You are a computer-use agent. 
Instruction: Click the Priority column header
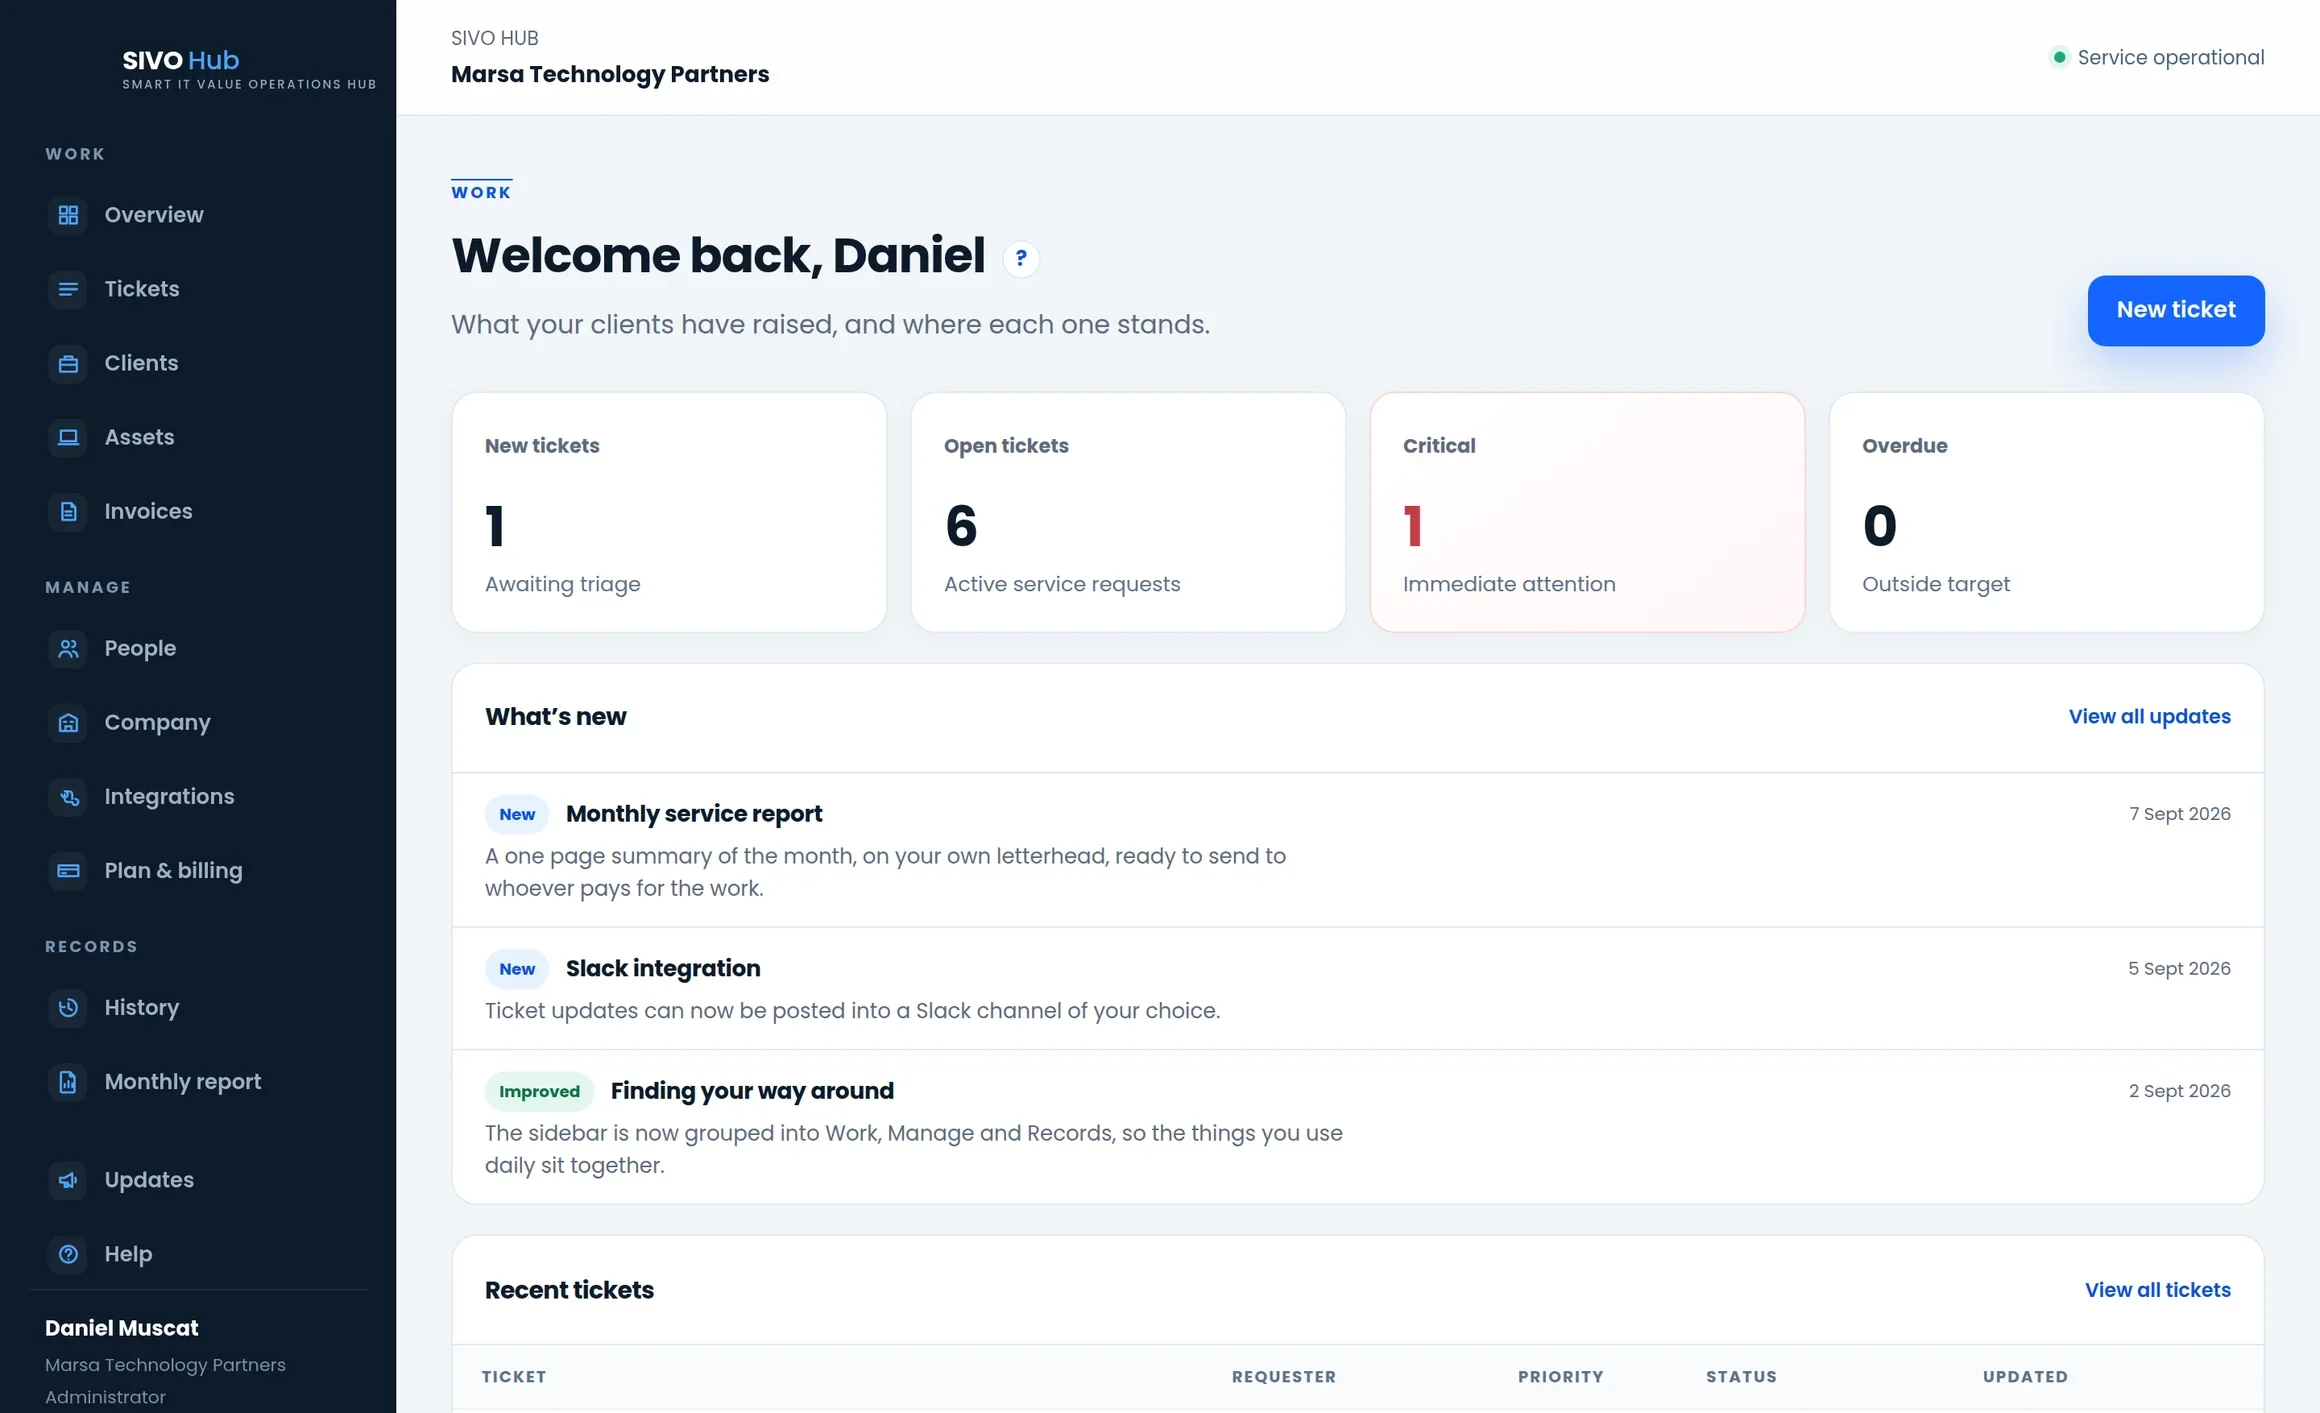tap(1560, 1377)
